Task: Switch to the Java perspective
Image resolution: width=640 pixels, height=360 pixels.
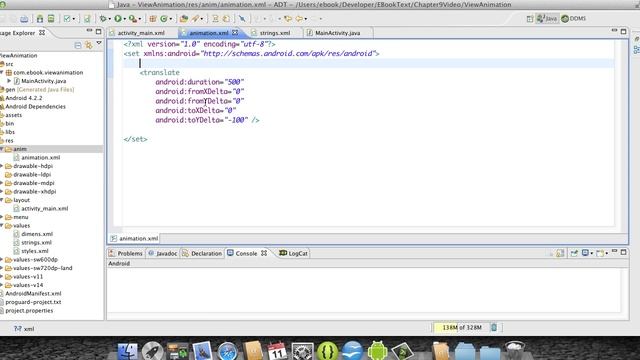Action: click(547, 19)
